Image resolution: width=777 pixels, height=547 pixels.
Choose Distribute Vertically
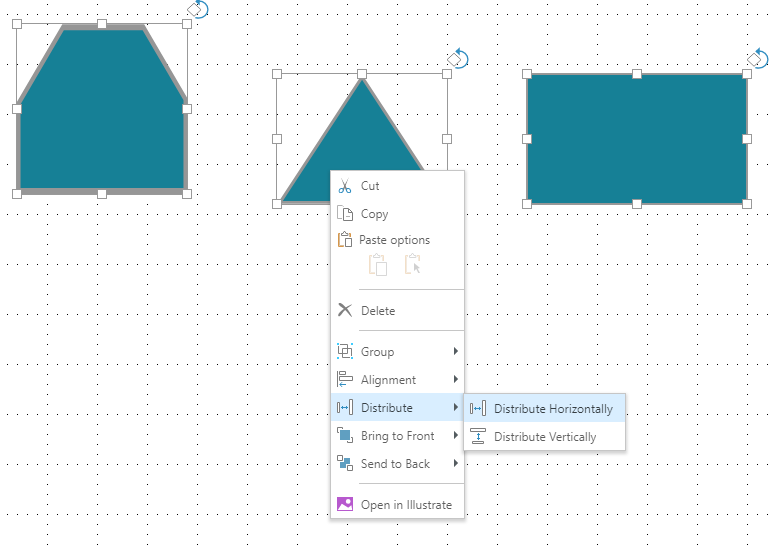point(544,437)
